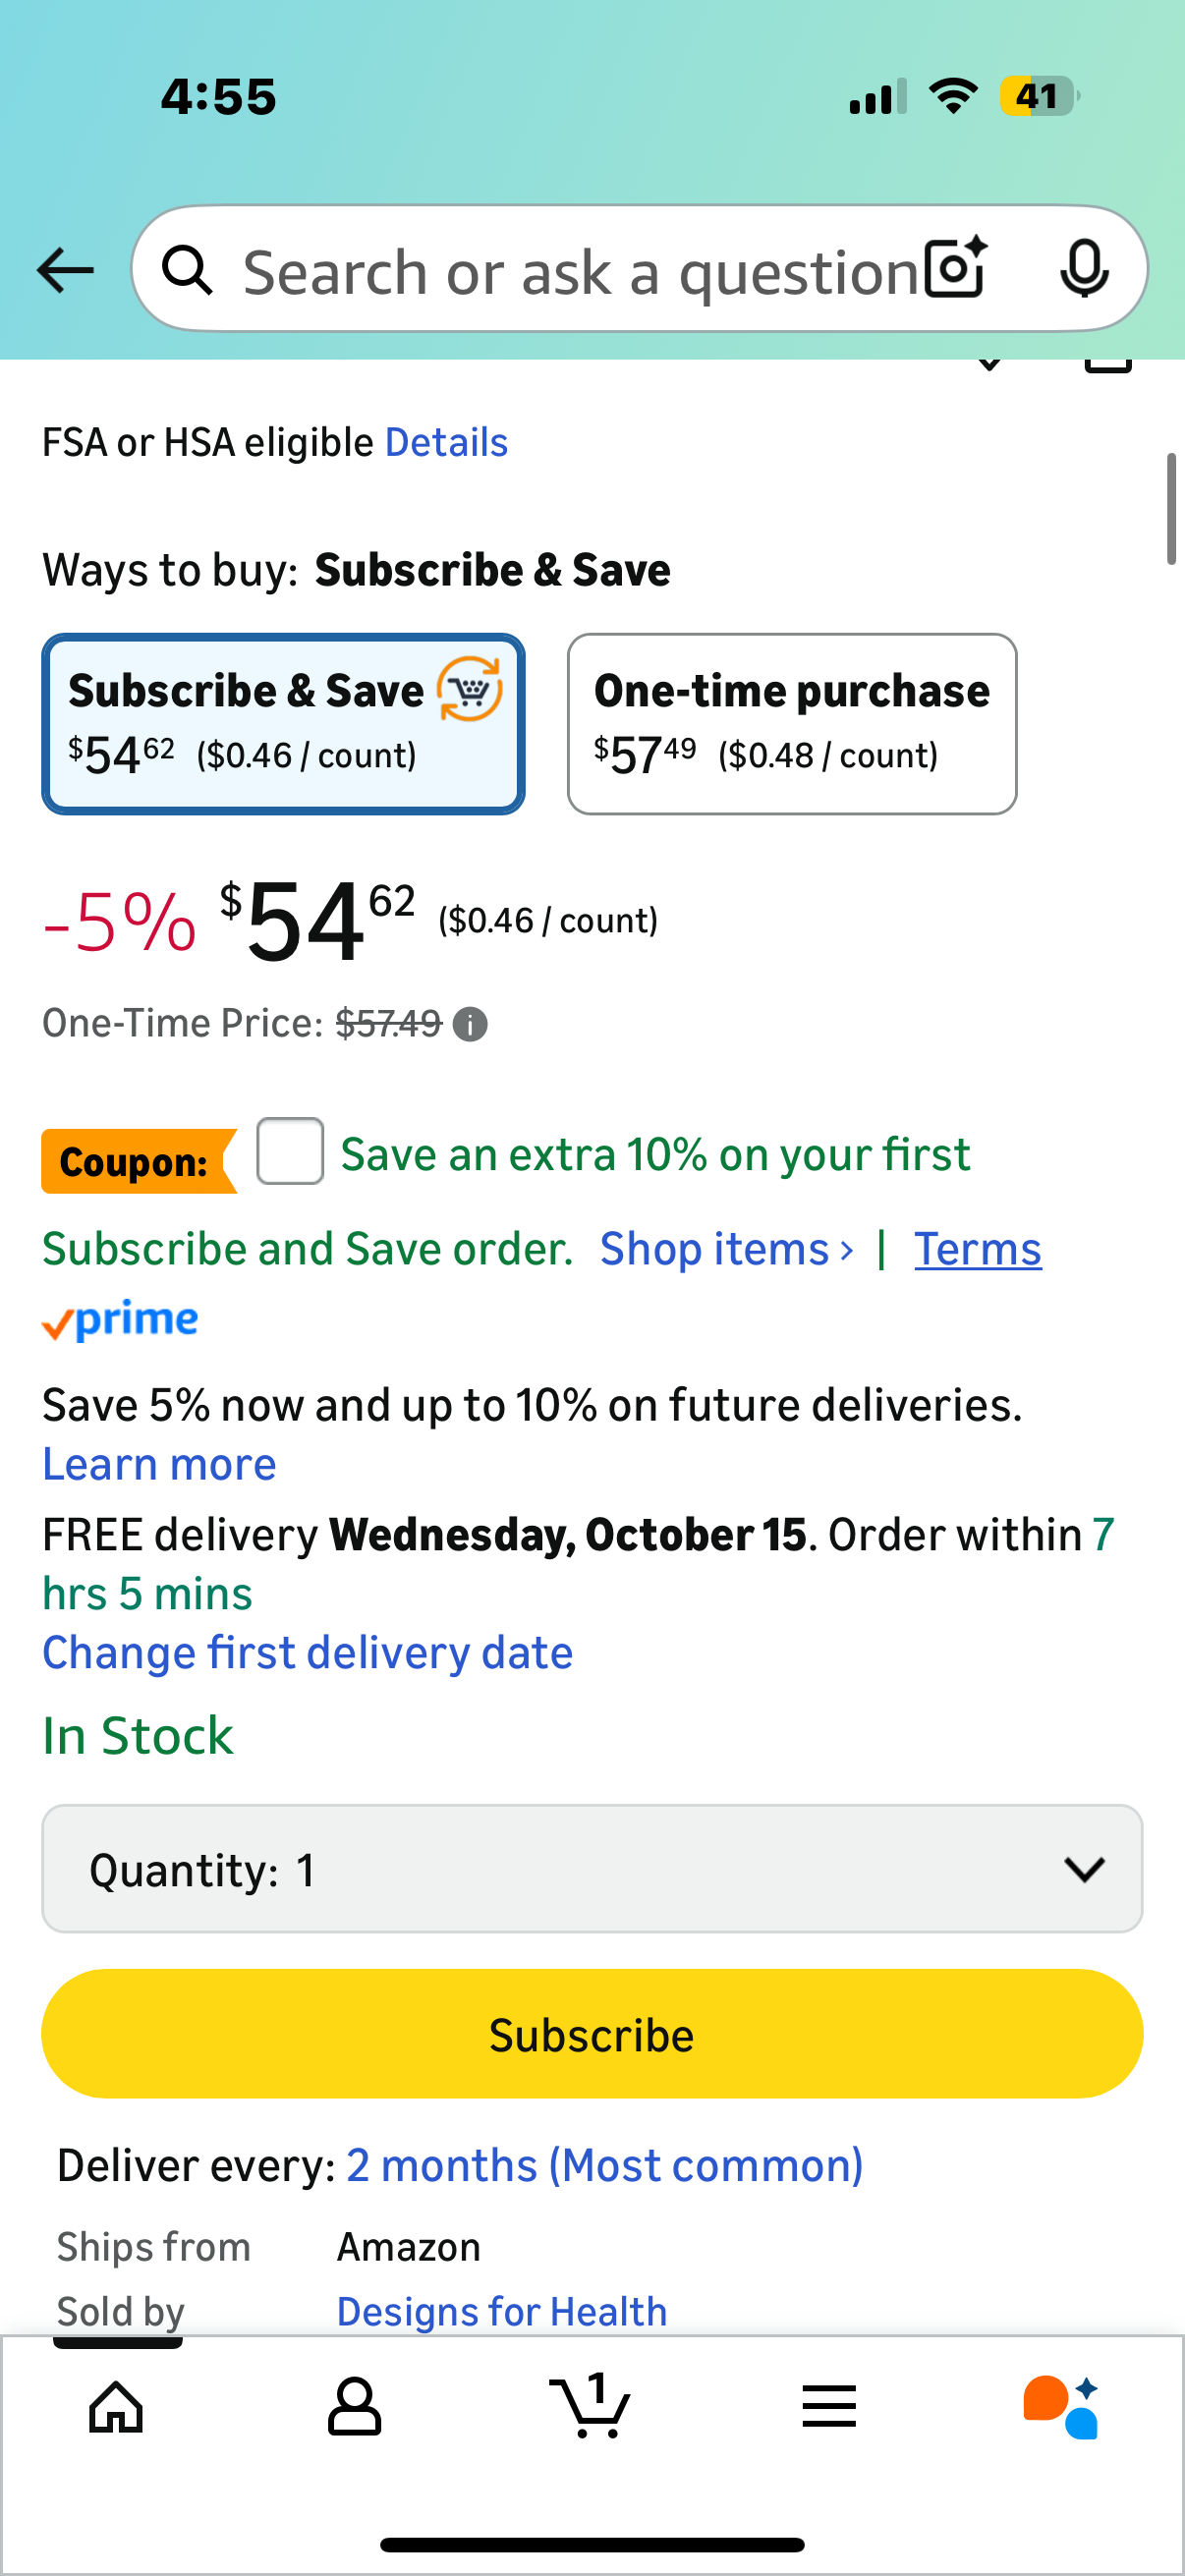Open the hamburger menu icon
Screen dimensions: 1185x2576
[x=829, y=2407]
